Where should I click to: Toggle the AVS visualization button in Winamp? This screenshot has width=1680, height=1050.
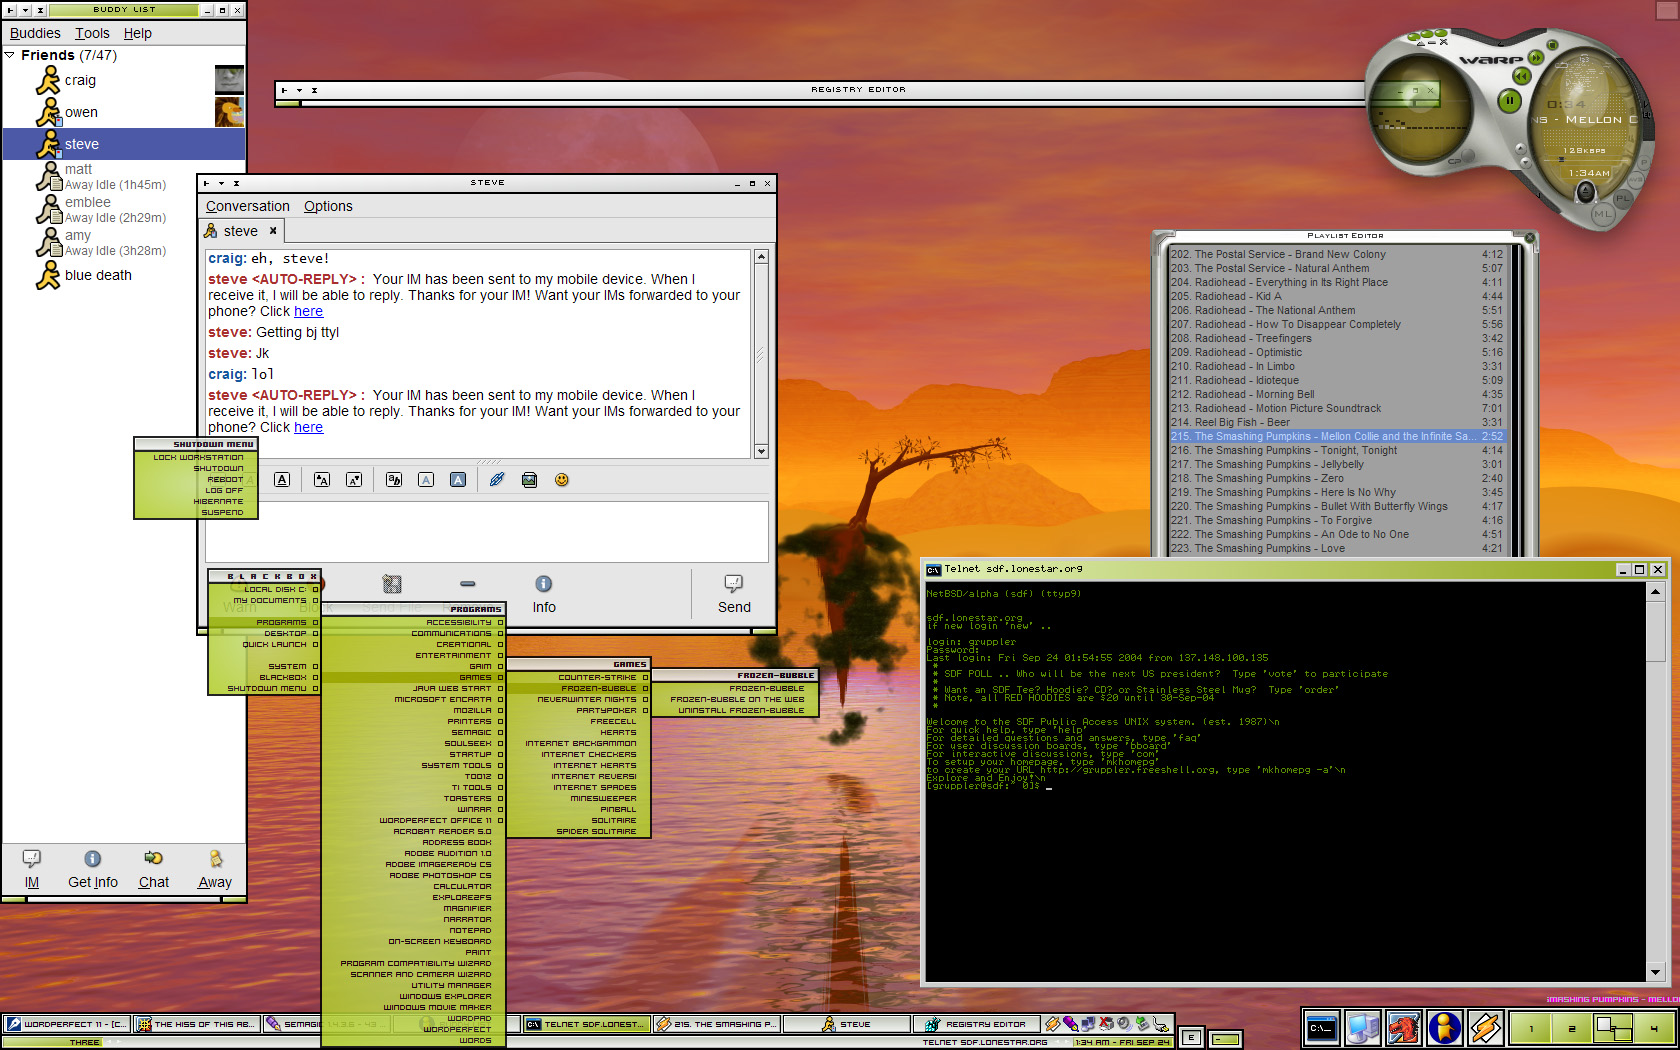click(x=1636, y=181)
